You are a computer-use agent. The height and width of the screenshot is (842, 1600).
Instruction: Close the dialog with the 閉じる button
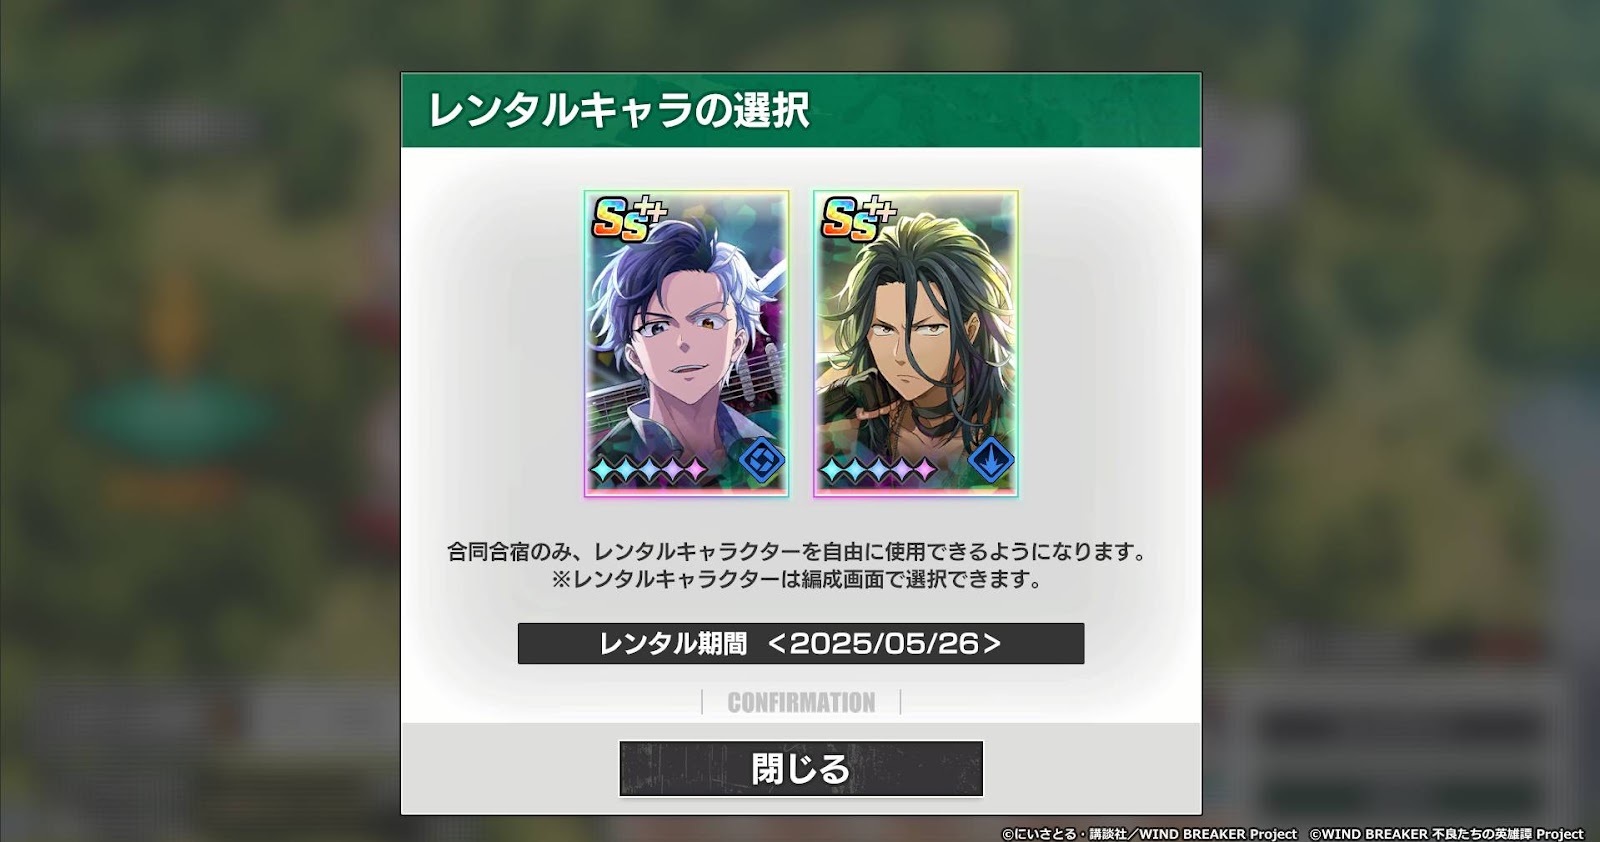coord(801,768)
